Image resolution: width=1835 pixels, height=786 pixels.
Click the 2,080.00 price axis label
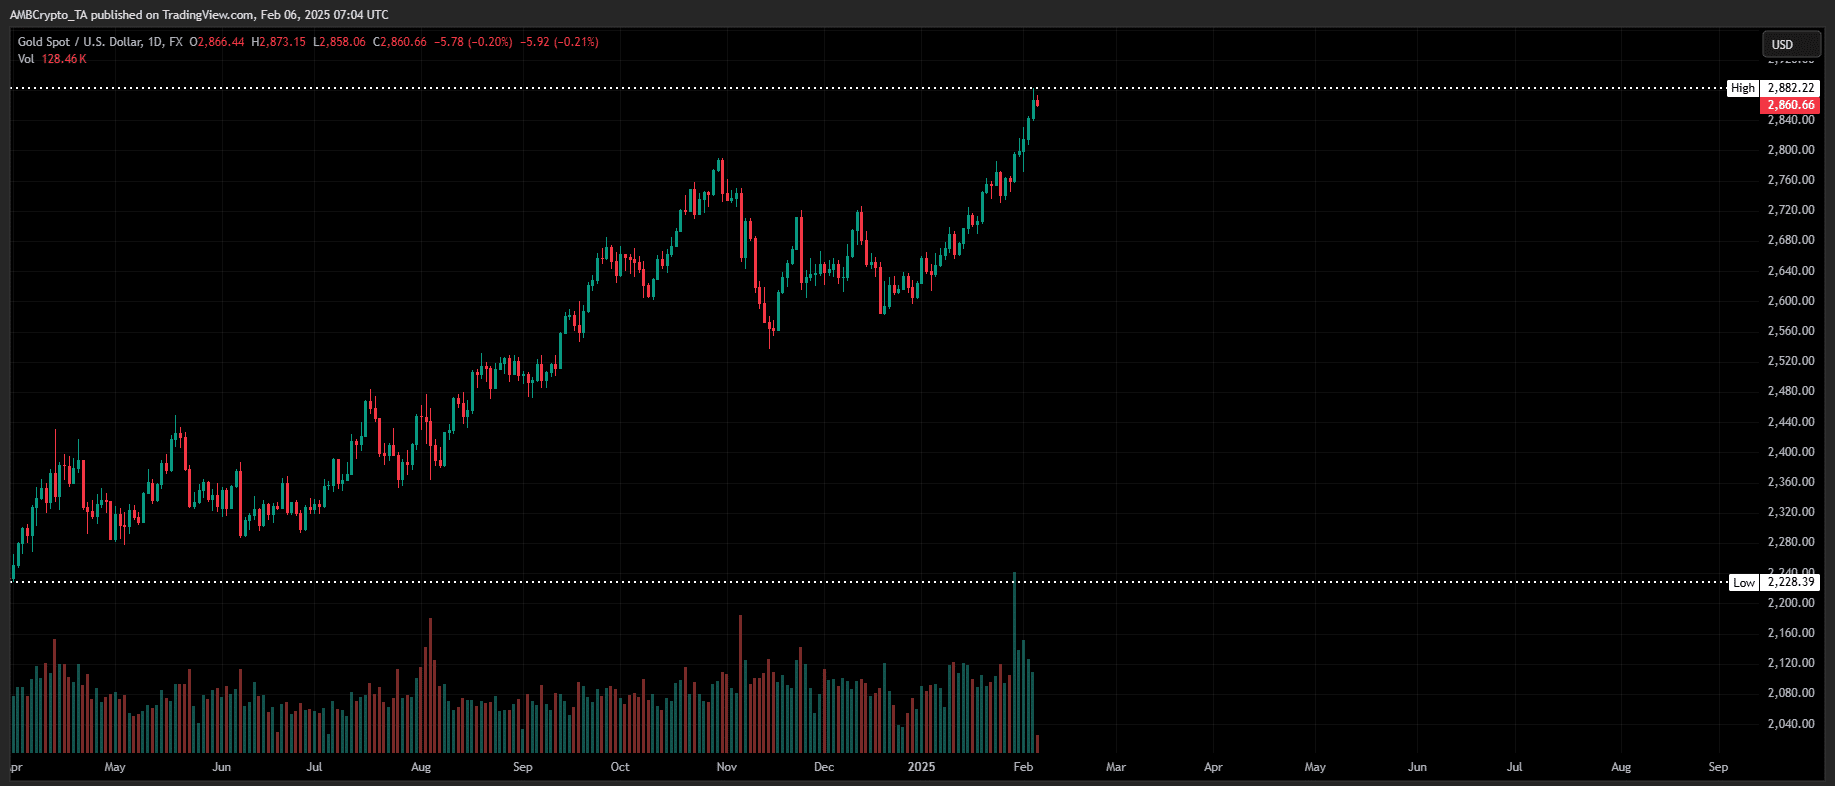pos(1790,693)
